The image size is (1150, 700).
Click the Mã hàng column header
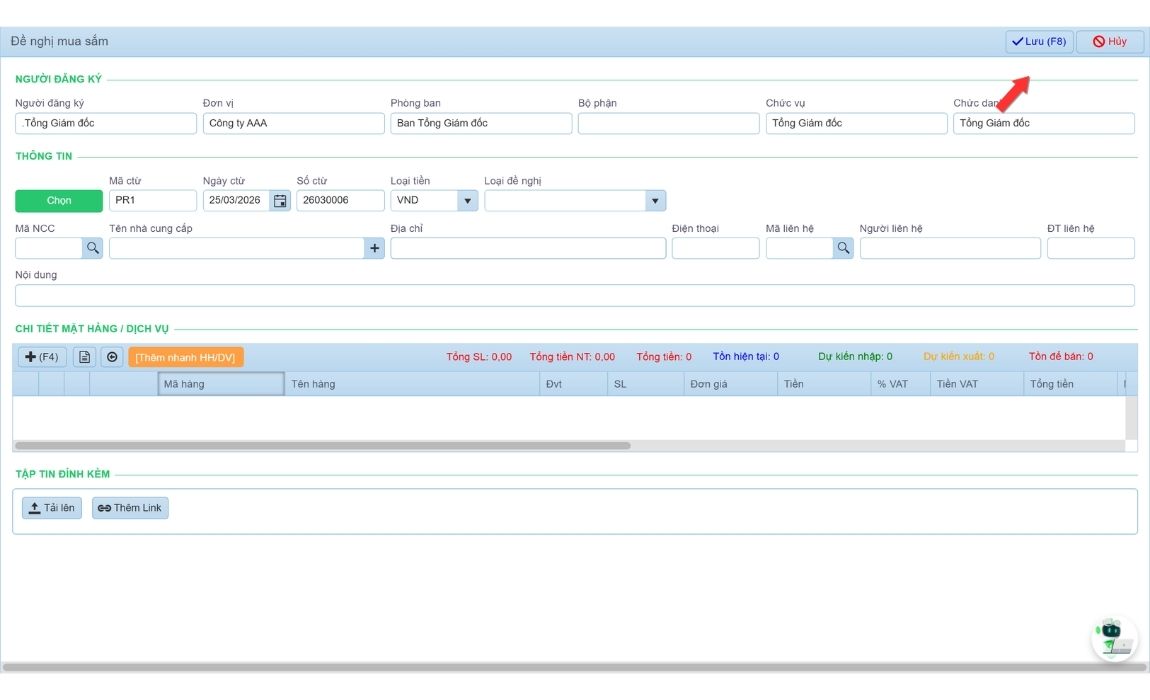[221, 384]
